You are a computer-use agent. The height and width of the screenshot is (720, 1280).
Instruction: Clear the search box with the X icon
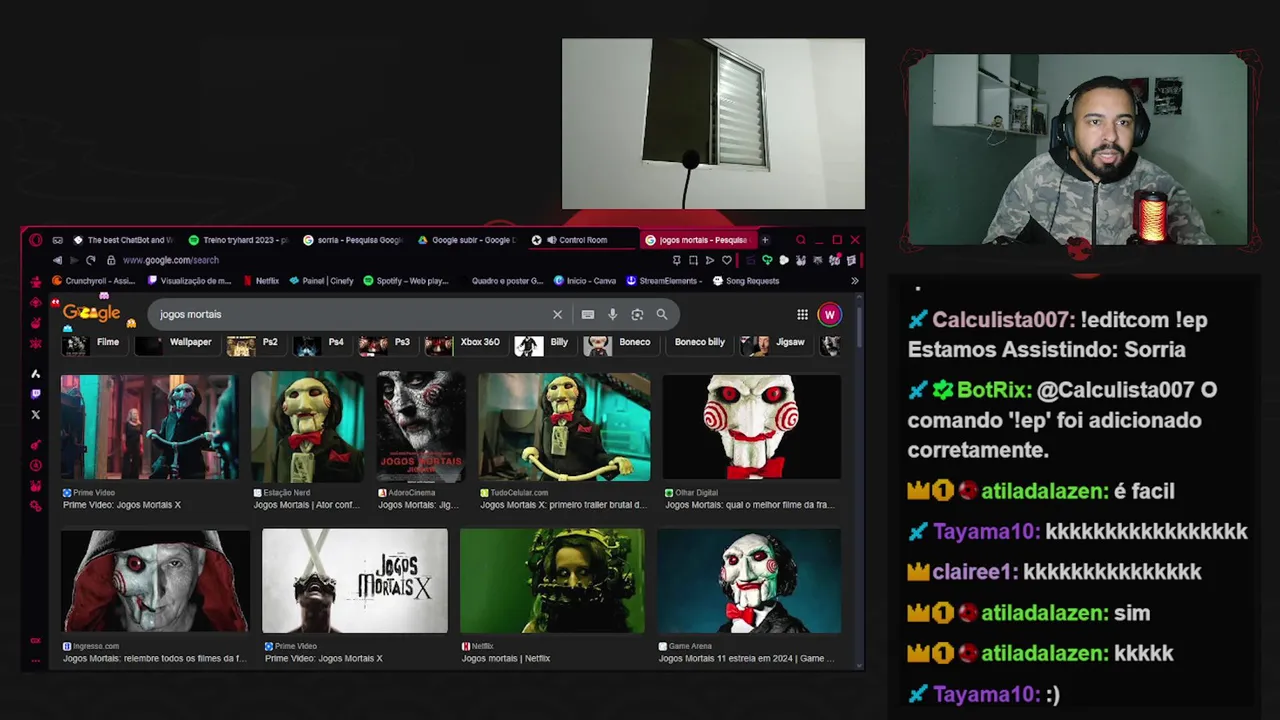click(x=558, y=314)
